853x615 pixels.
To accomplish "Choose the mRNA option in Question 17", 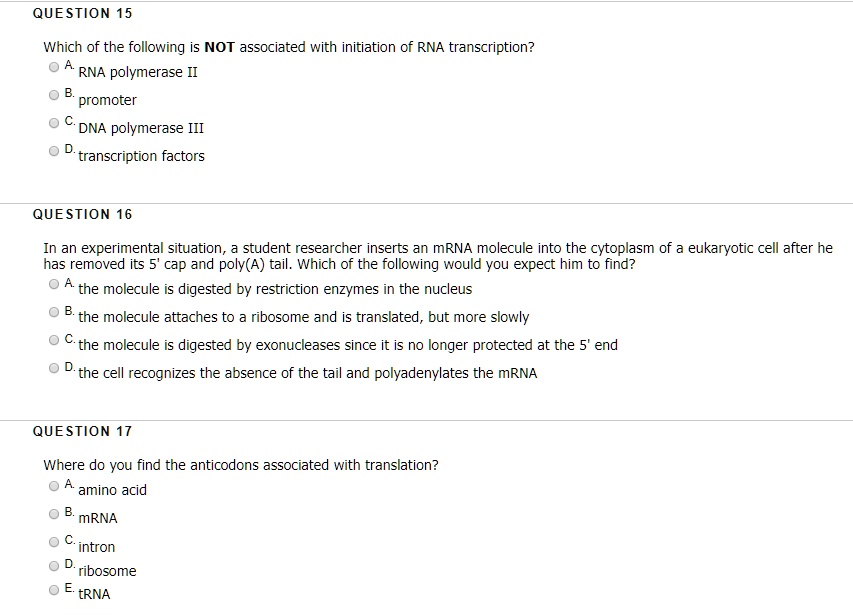I will pyautogui.click(x=53, y=512).
